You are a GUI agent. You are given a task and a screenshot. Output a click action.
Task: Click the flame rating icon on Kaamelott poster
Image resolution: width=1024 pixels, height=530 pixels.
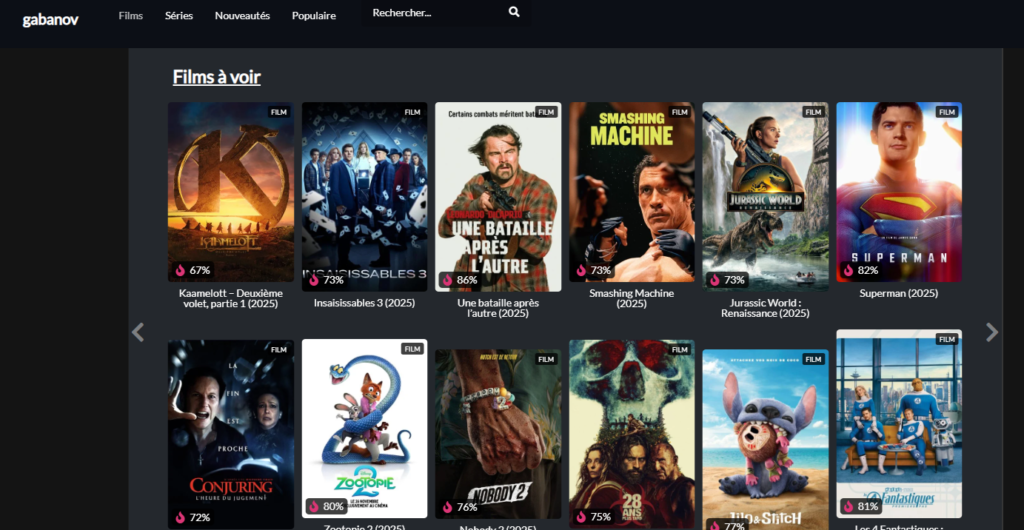[181, 270]
